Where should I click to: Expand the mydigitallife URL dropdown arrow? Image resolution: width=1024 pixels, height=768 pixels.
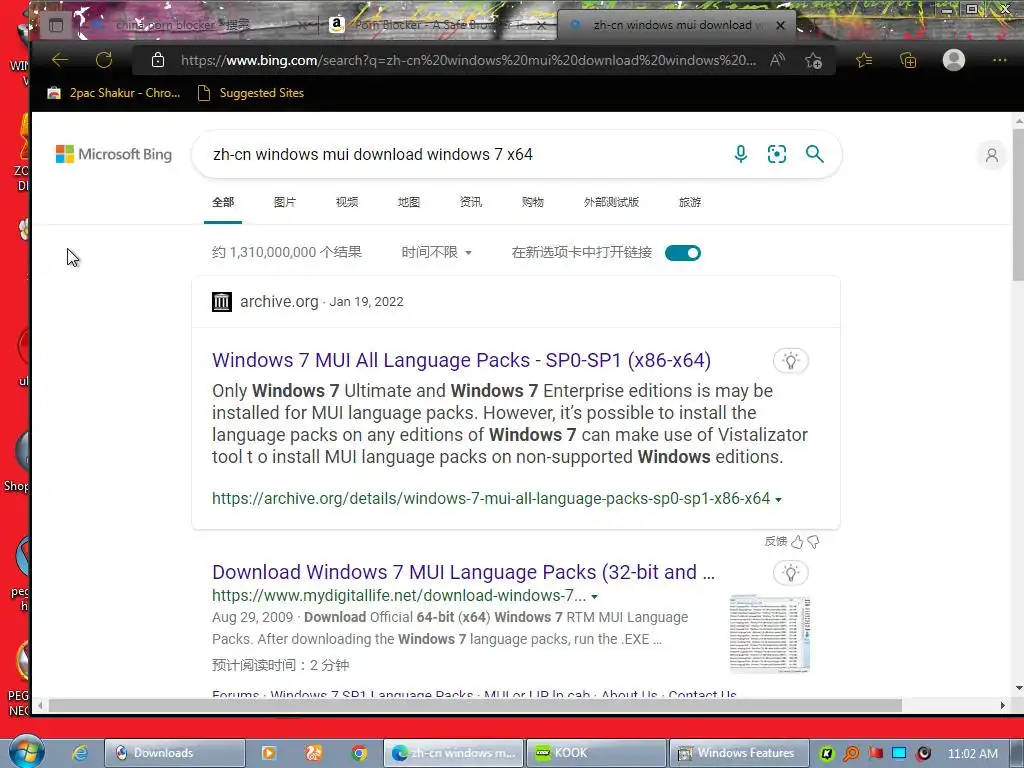point(594,596)
